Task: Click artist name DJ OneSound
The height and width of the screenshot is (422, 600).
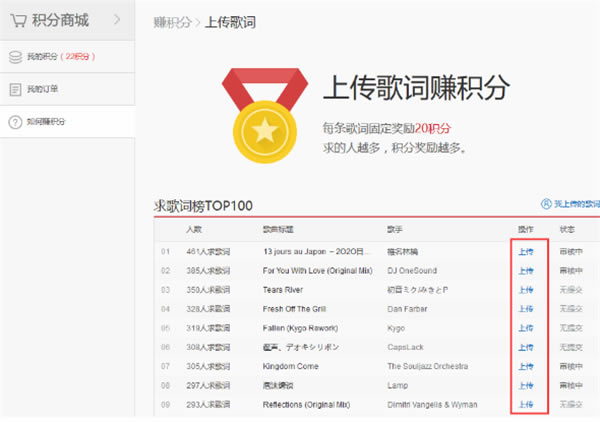Action: point(412,271)
